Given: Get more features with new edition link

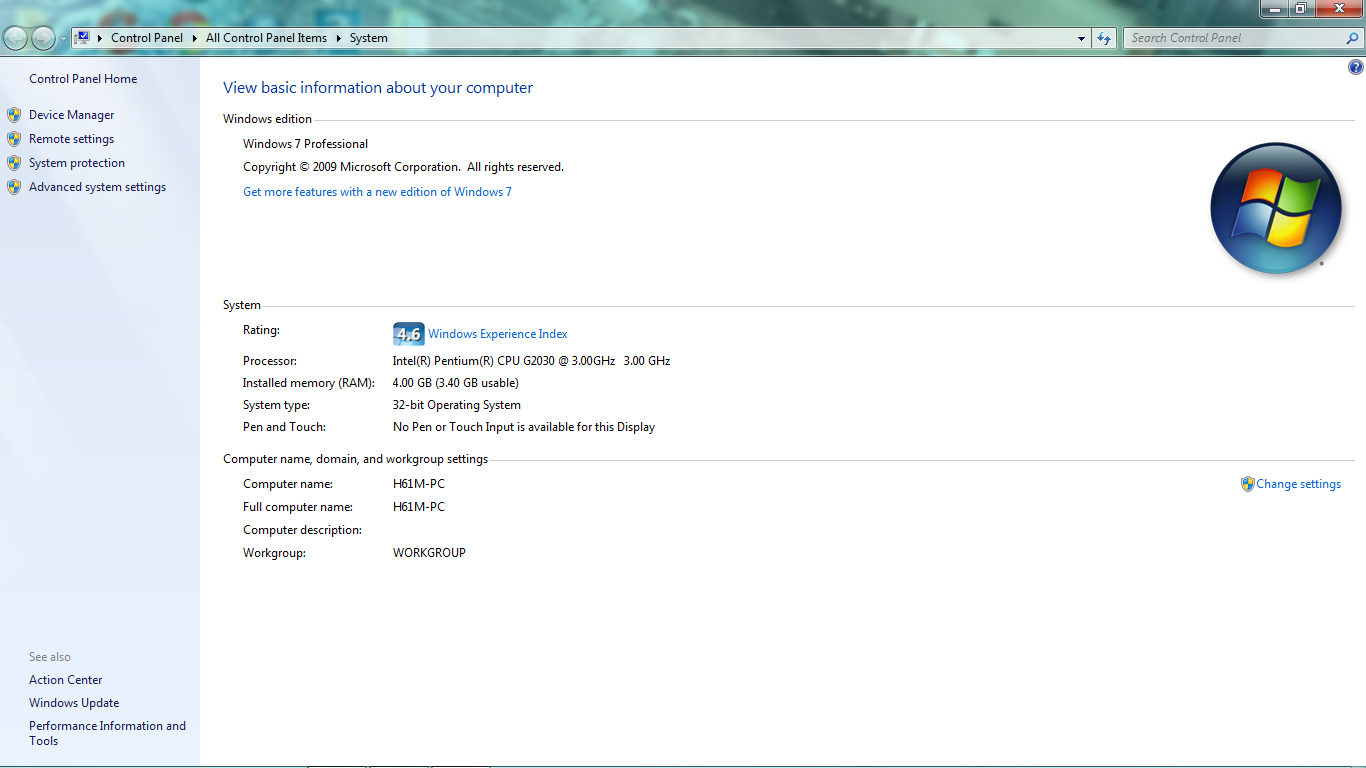Looking at the screenshot, I should pyautogui.click(x=377, y=192).
